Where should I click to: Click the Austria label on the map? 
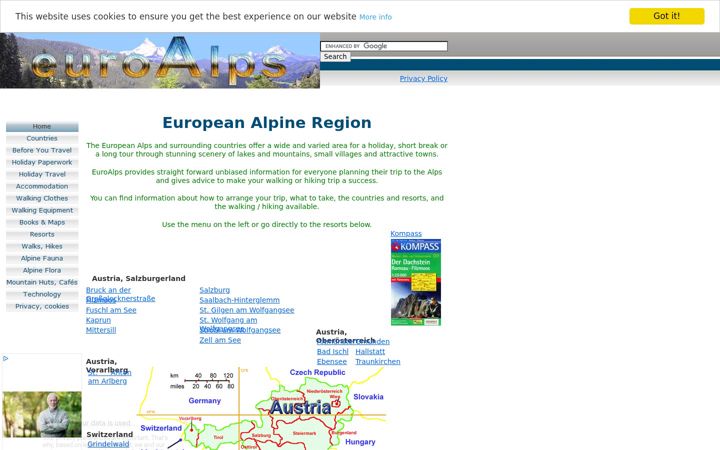(x=300, y=408)
